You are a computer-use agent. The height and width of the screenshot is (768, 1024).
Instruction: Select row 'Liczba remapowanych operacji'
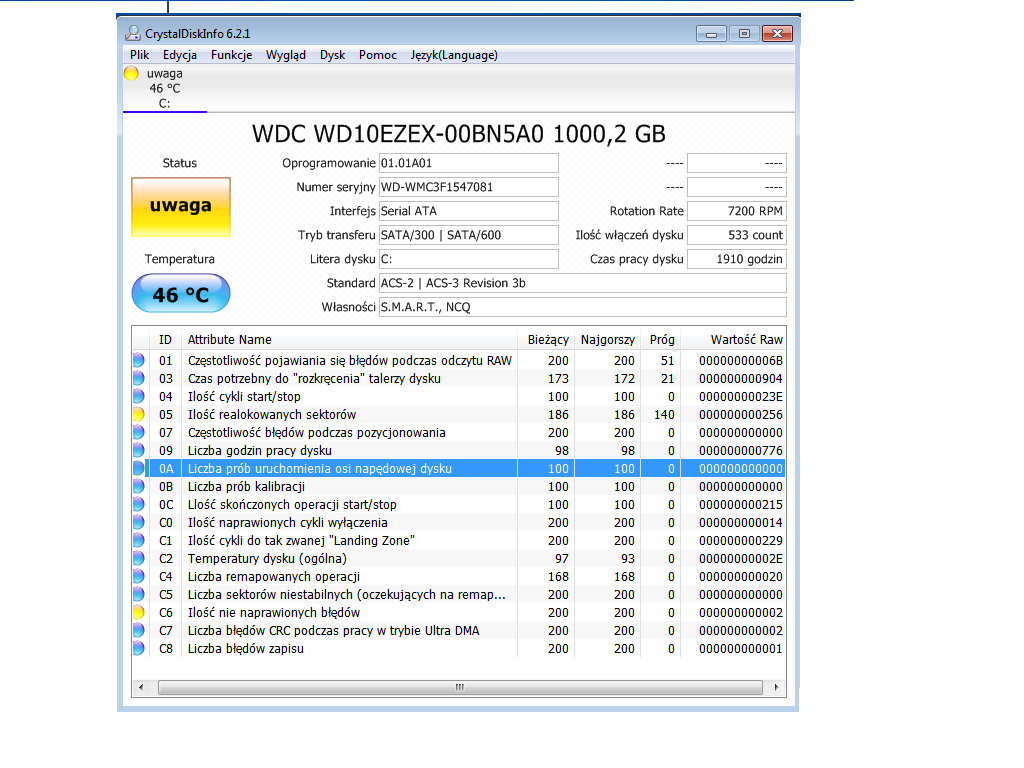point(458,577)
